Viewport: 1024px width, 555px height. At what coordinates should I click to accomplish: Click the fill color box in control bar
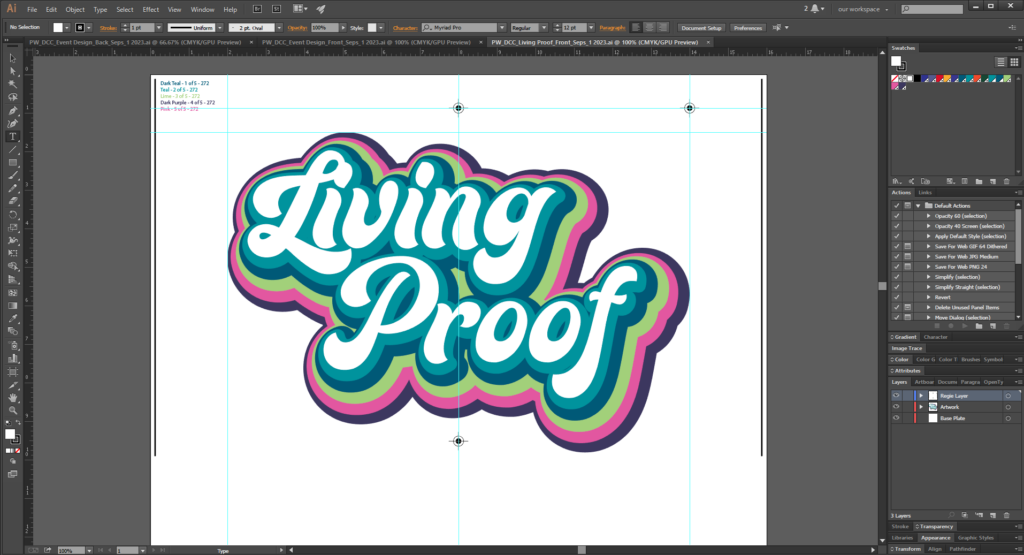click(58, 27)
